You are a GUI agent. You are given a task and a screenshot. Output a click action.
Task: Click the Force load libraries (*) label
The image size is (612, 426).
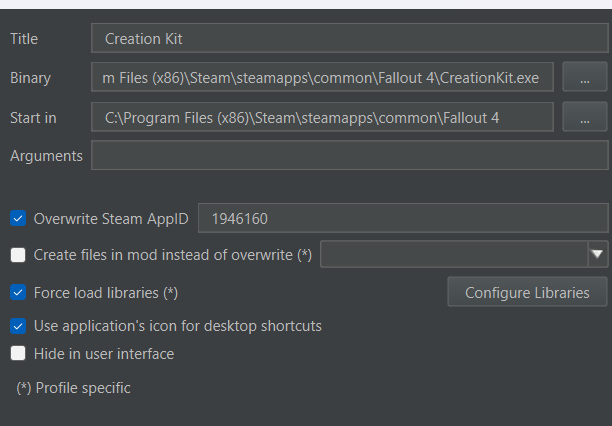106,293
